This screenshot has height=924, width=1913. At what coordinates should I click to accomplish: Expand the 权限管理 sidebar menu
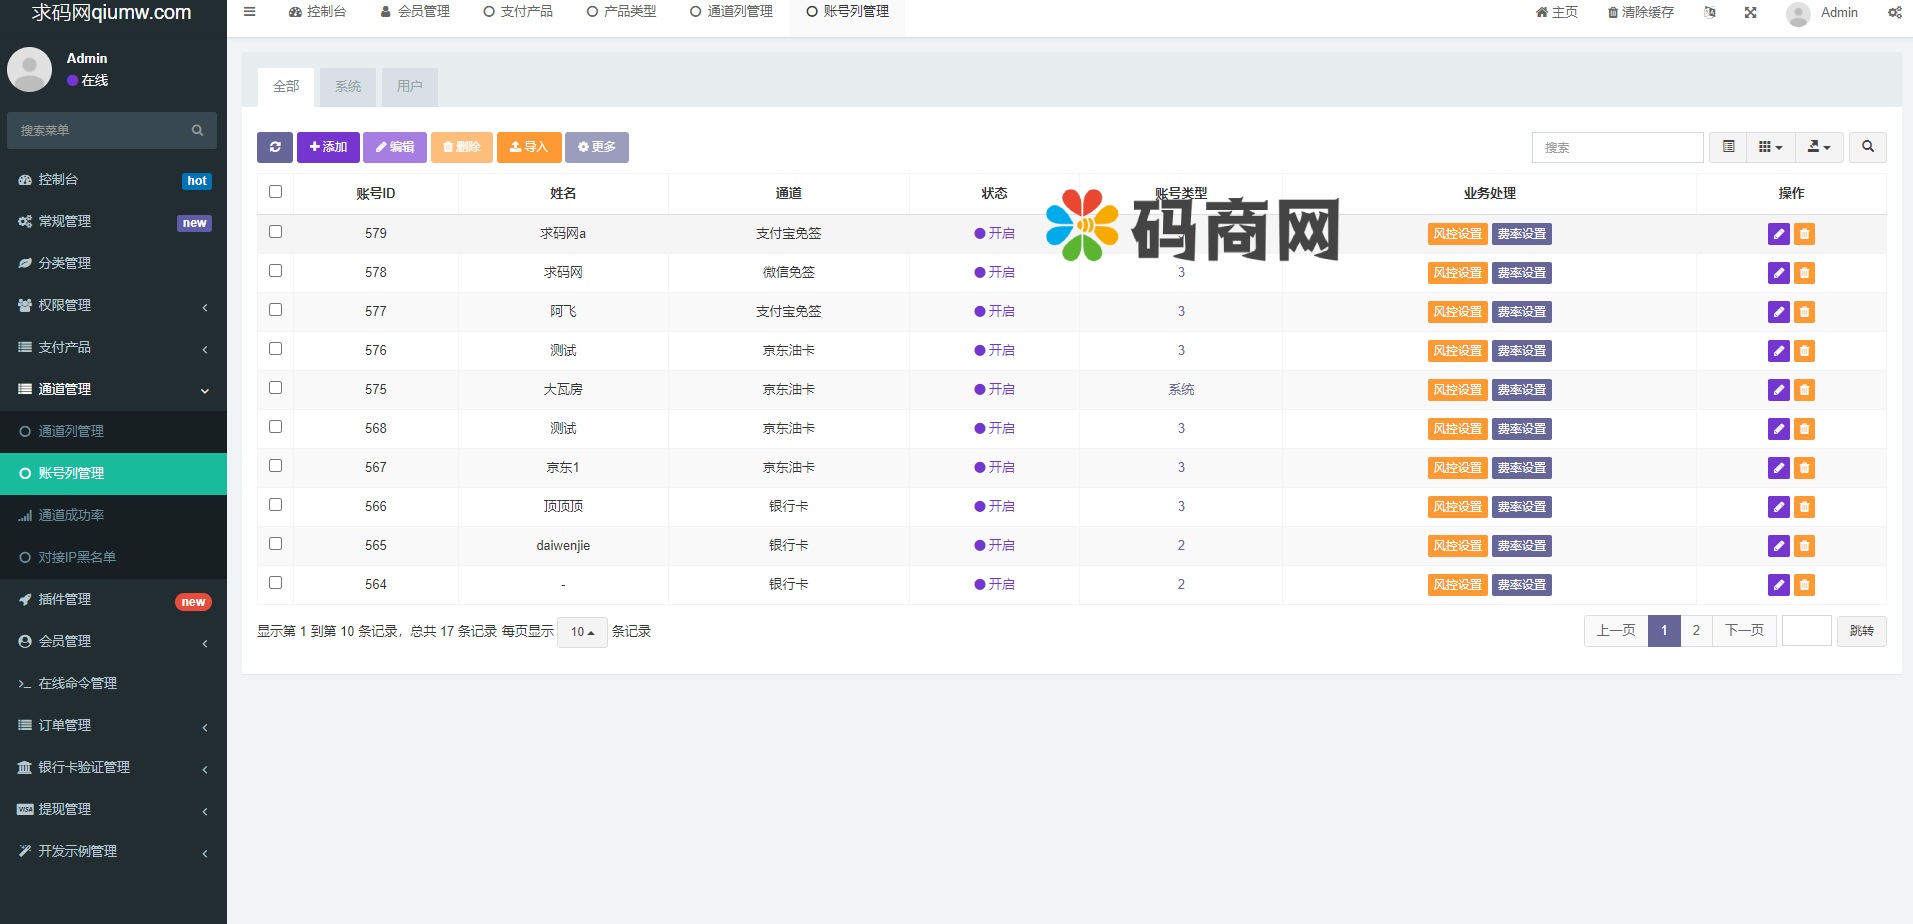[113, 305]
